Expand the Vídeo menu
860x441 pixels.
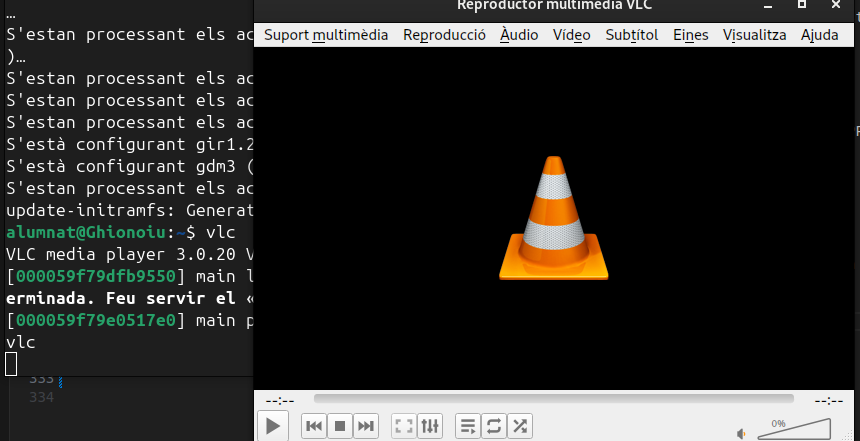coord(573,35)
